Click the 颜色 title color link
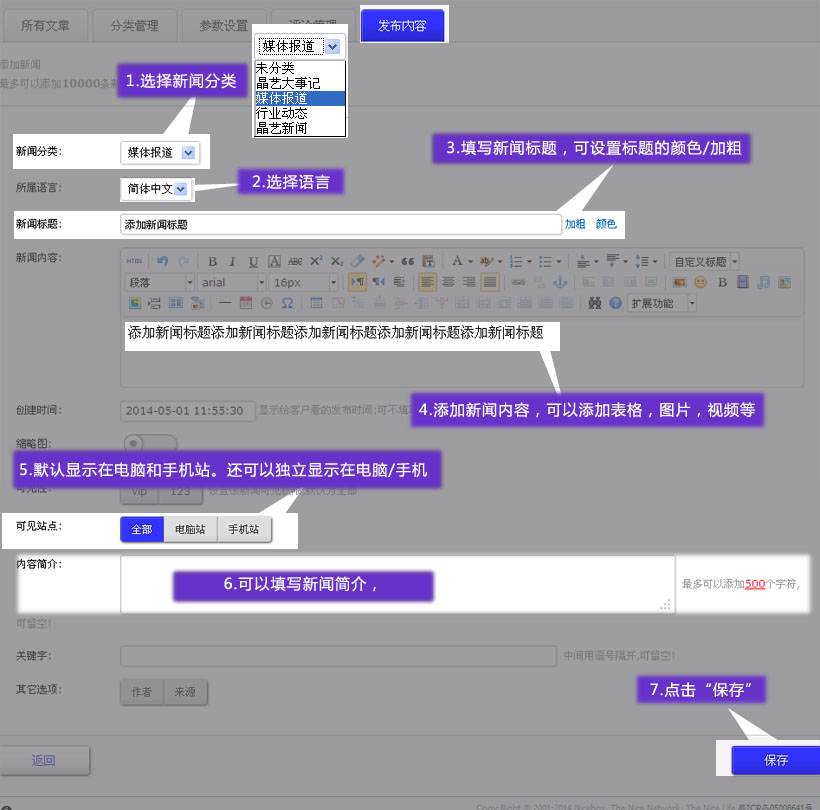Screen dimensions: 820x810 tap(606, 225)
